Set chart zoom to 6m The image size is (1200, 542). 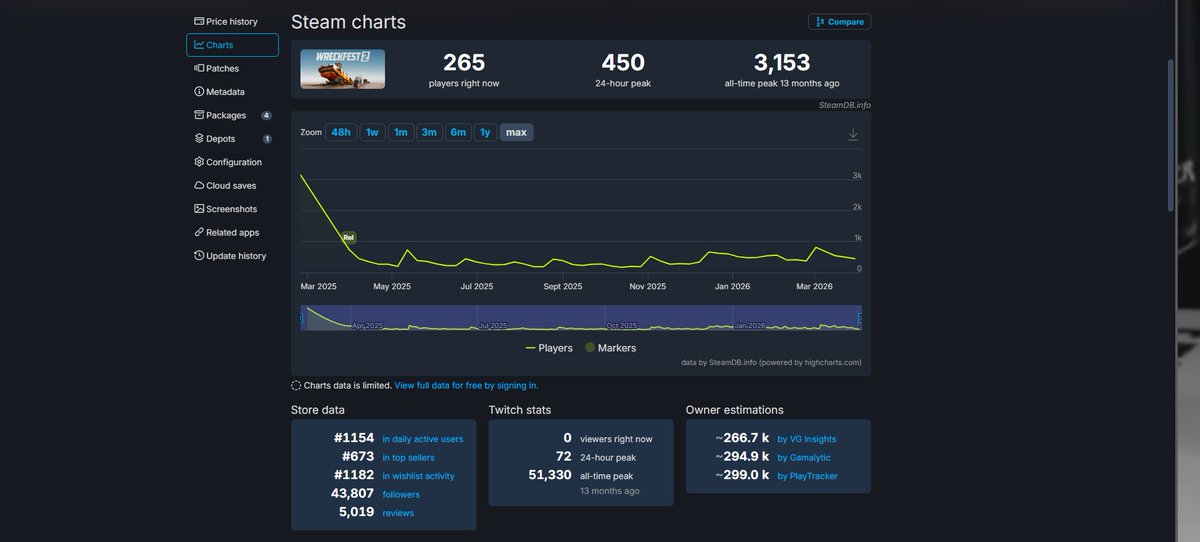[x=458, y=132]
